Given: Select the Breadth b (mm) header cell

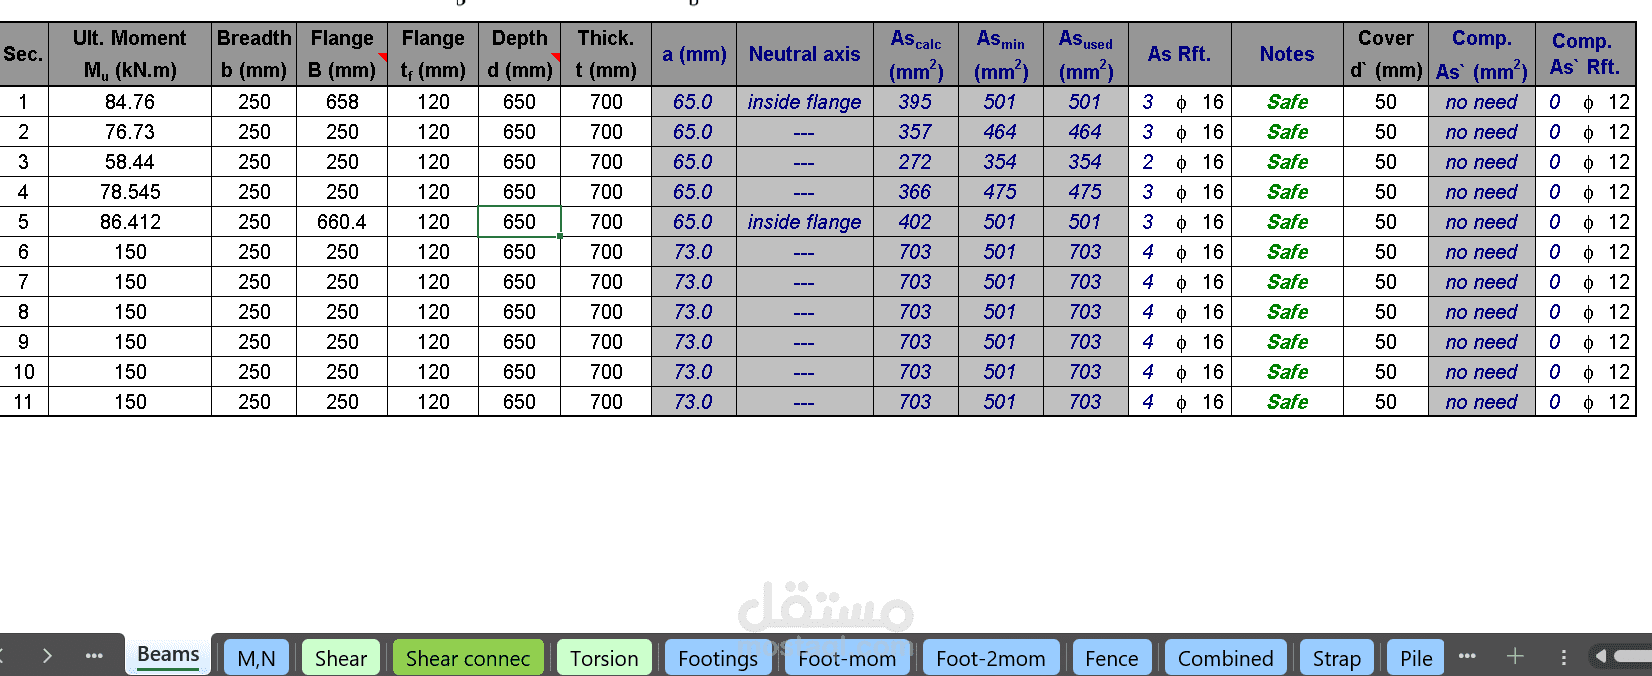Looking at the screenshot, I should coord(254,54).
